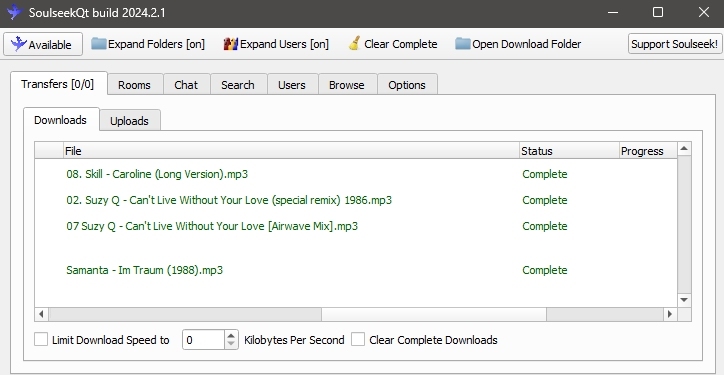The height and width of the screenshot is (375, 724).
Task: Click vertical scrollbar down arrow
Action: pyautogui.click(x=684, y=300)
